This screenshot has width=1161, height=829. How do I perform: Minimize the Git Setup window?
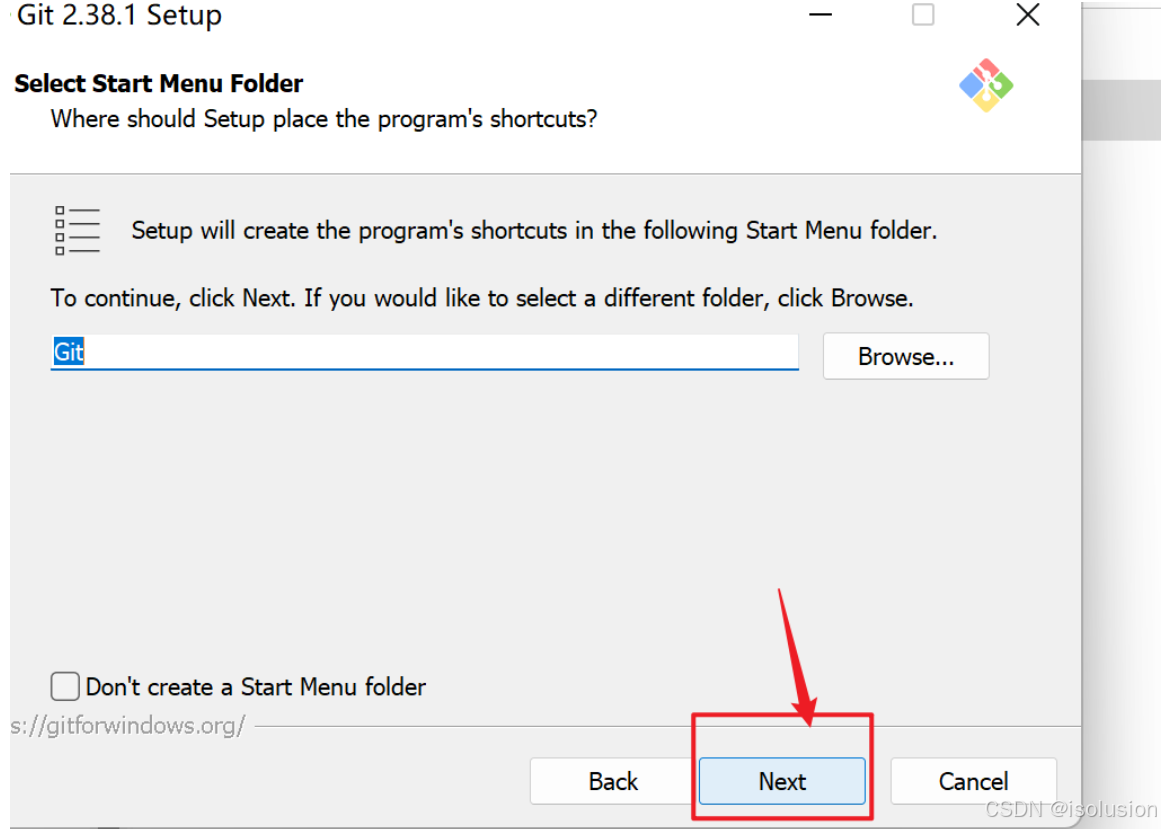coord(820,14)
